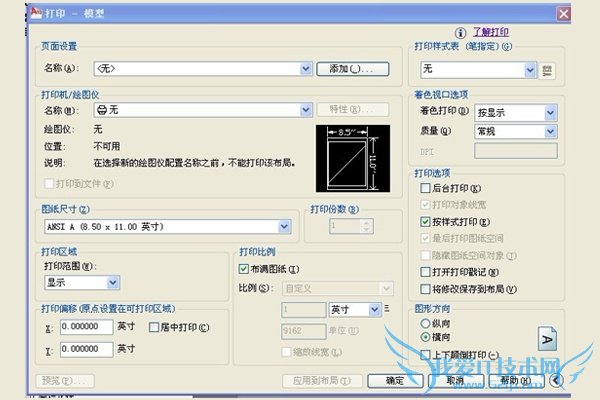Image resolution: width=600 pixels, height=400 pixels.
Task: Check the 居中打印 option
Action: (x=153, y=327)
